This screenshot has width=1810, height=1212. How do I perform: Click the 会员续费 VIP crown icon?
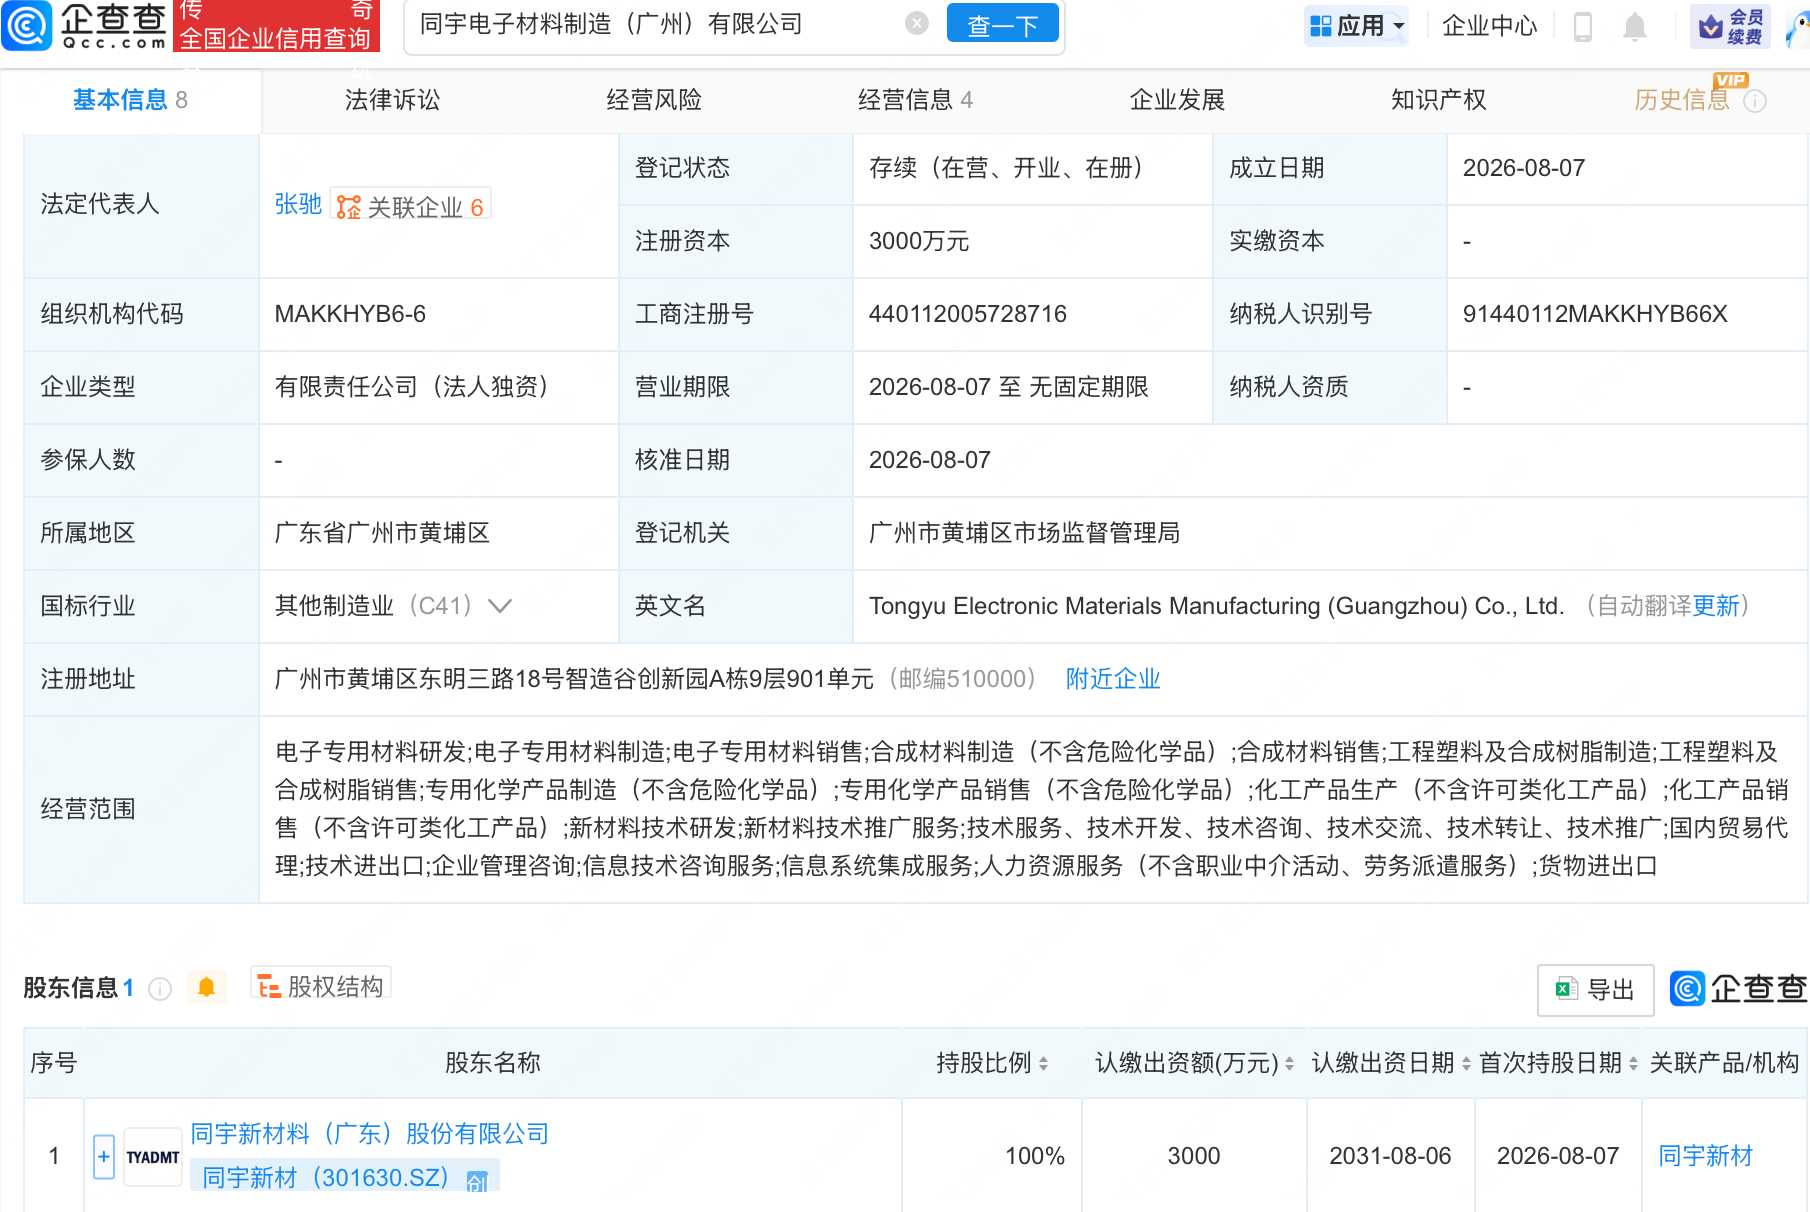[1731, 26]
